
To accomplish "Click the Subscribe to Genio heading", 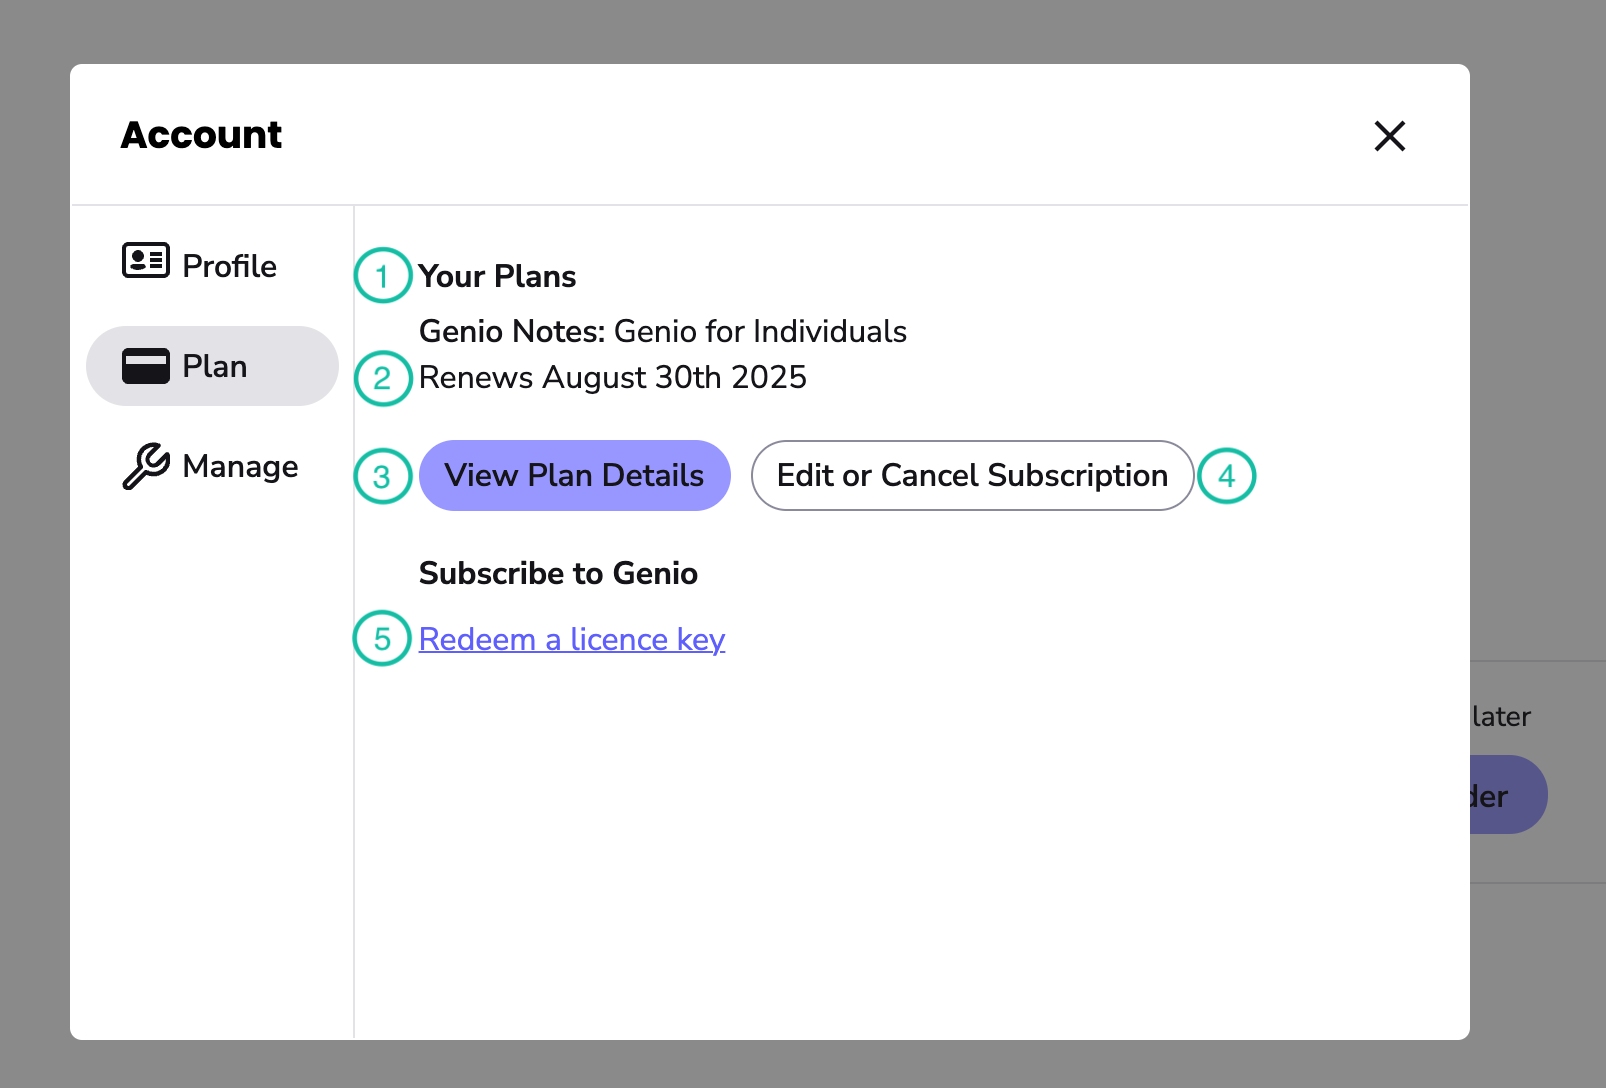I will (558, 573).
